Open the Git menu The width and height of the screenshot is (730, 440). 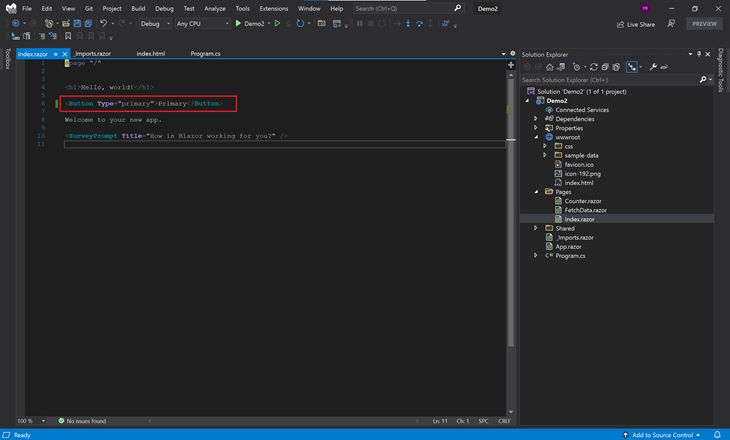pyautogui.click(x=88, y=8)
